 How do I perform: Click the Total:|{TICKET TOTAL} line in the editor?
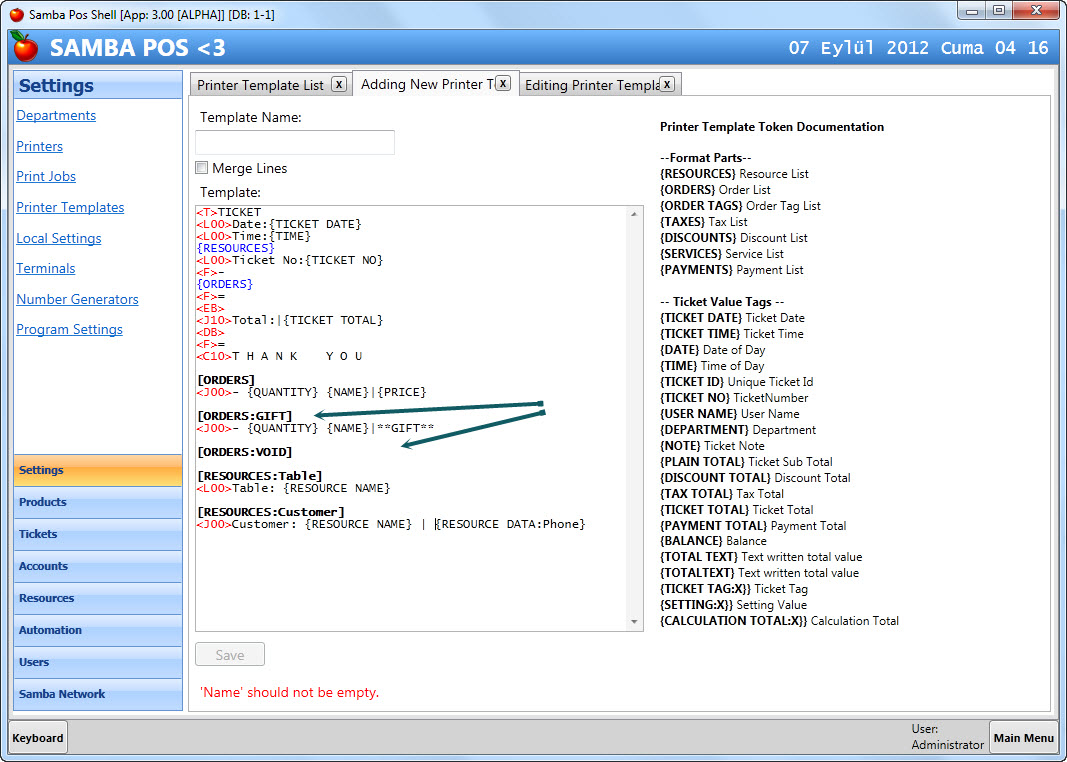pos(290,320)
